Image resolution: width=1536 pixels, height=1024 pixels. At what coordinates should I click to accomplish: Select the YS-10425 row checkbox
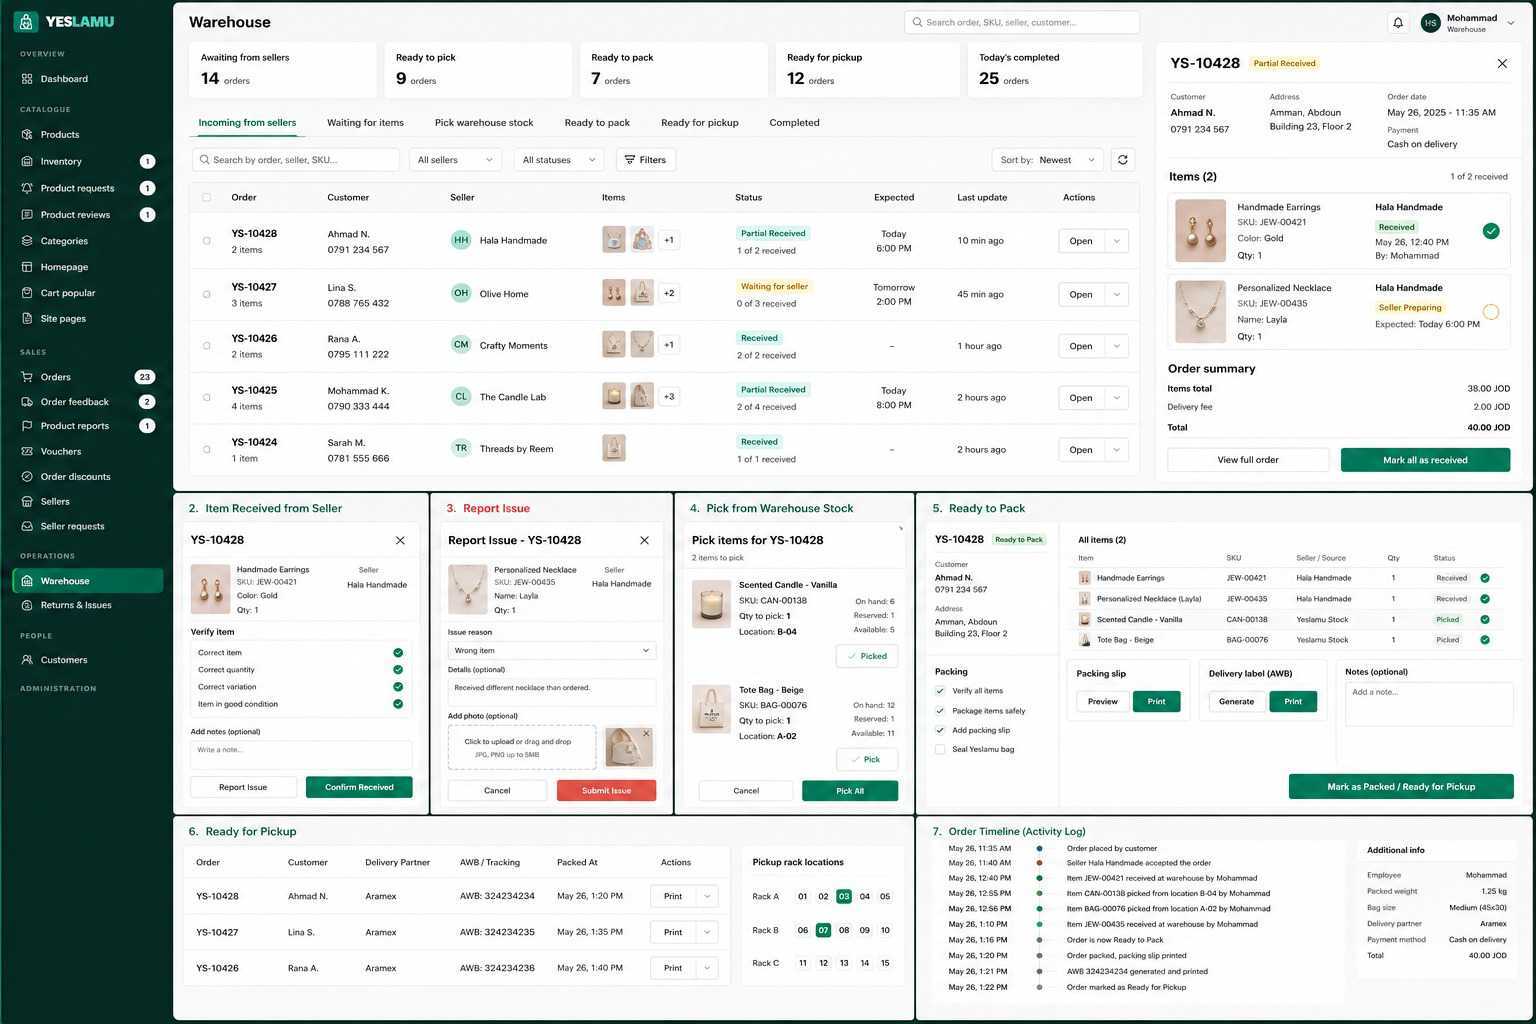coord(207,397)
